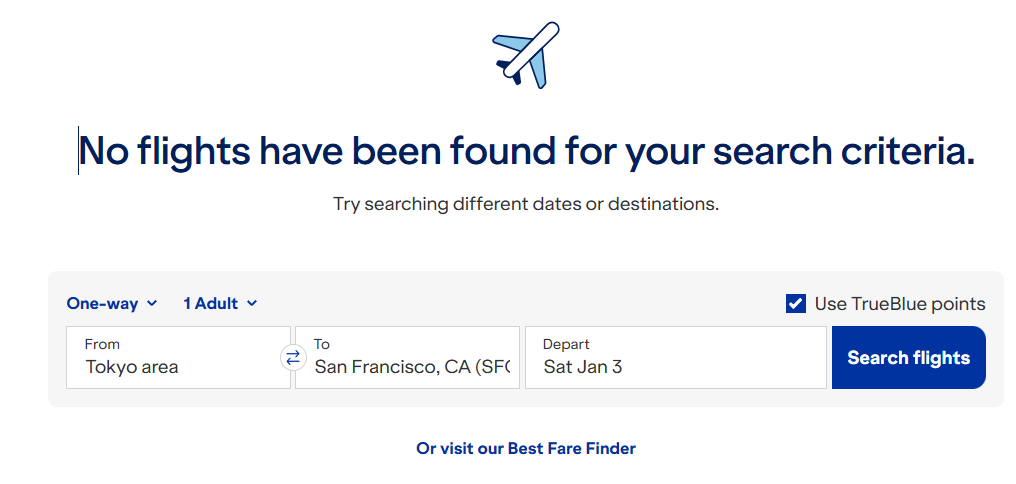Select the "Tokyo area" origin text
1016x484 pixels.
click(x=132, y=367)
